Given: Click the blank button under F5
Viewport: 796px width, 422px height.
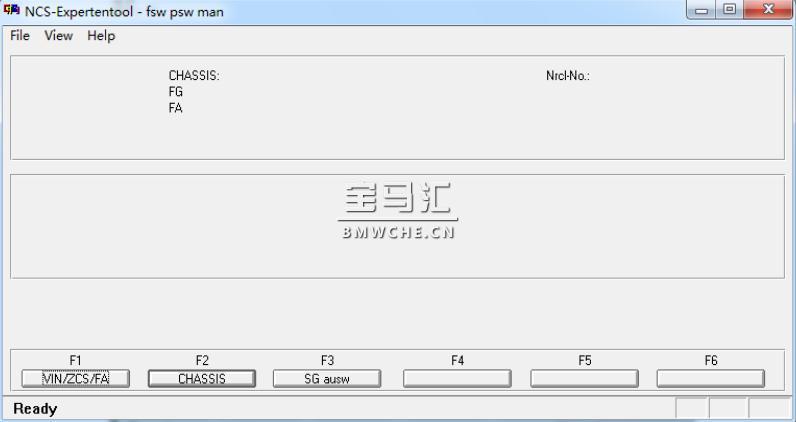Looking at the screenshot, I should click(584, 379).
